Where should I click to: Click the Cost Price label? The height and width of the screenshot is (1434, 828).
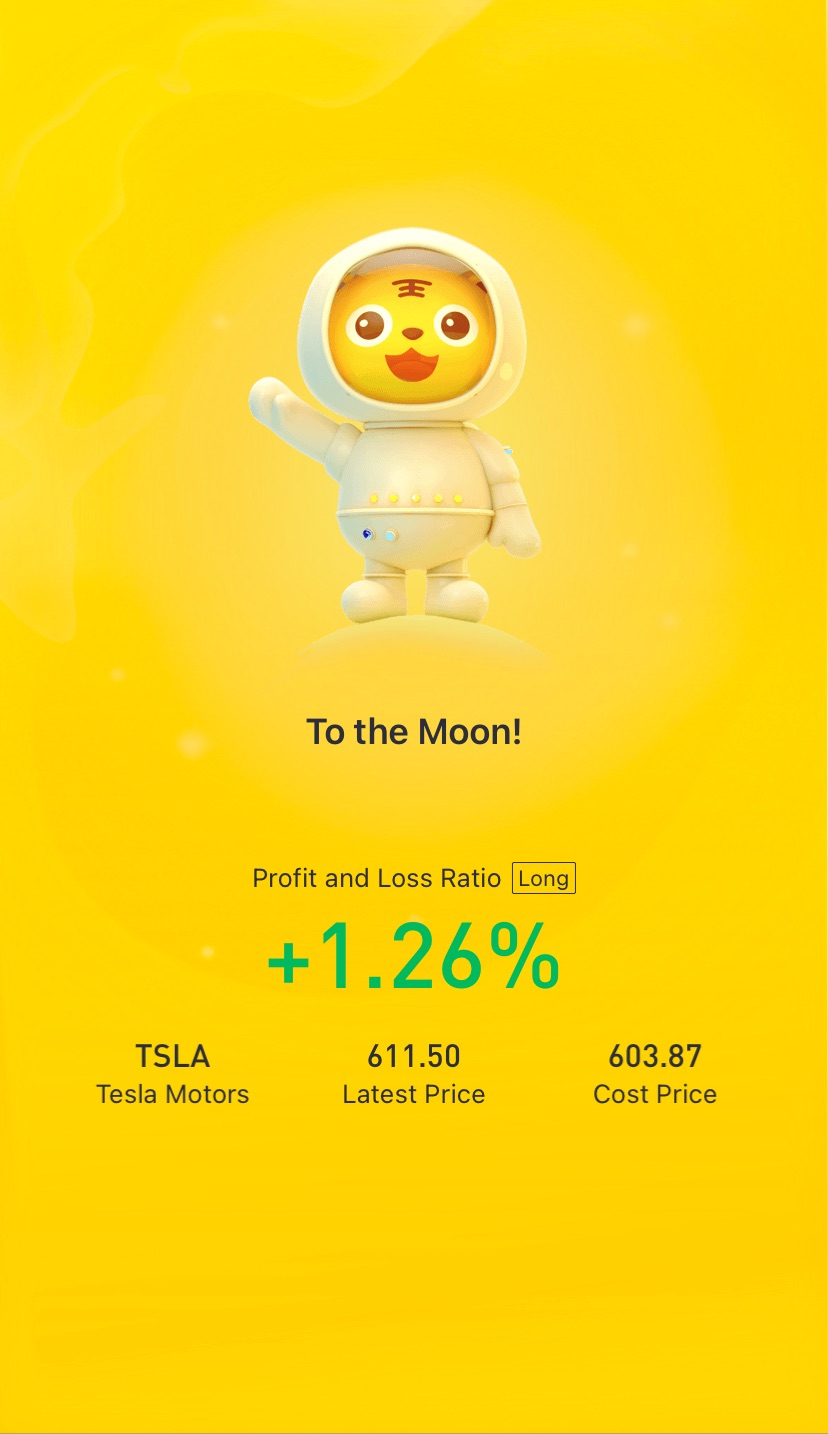pyautogui.click(x=655, y=1094)
